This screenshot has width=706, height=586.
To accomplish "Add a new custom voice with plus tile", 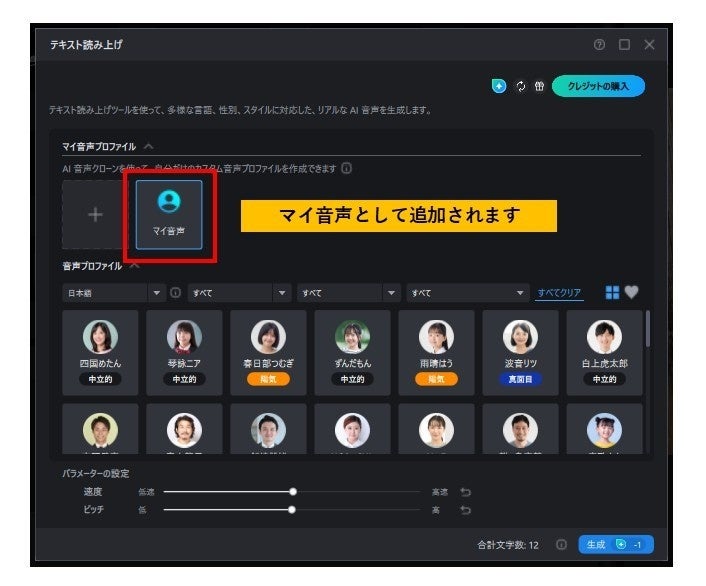I will coord(95,214).
